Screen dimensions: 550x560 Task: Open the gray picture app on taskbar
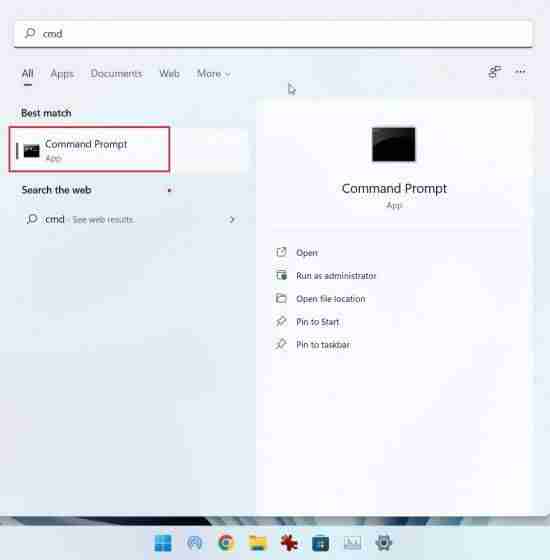point(352,543)
